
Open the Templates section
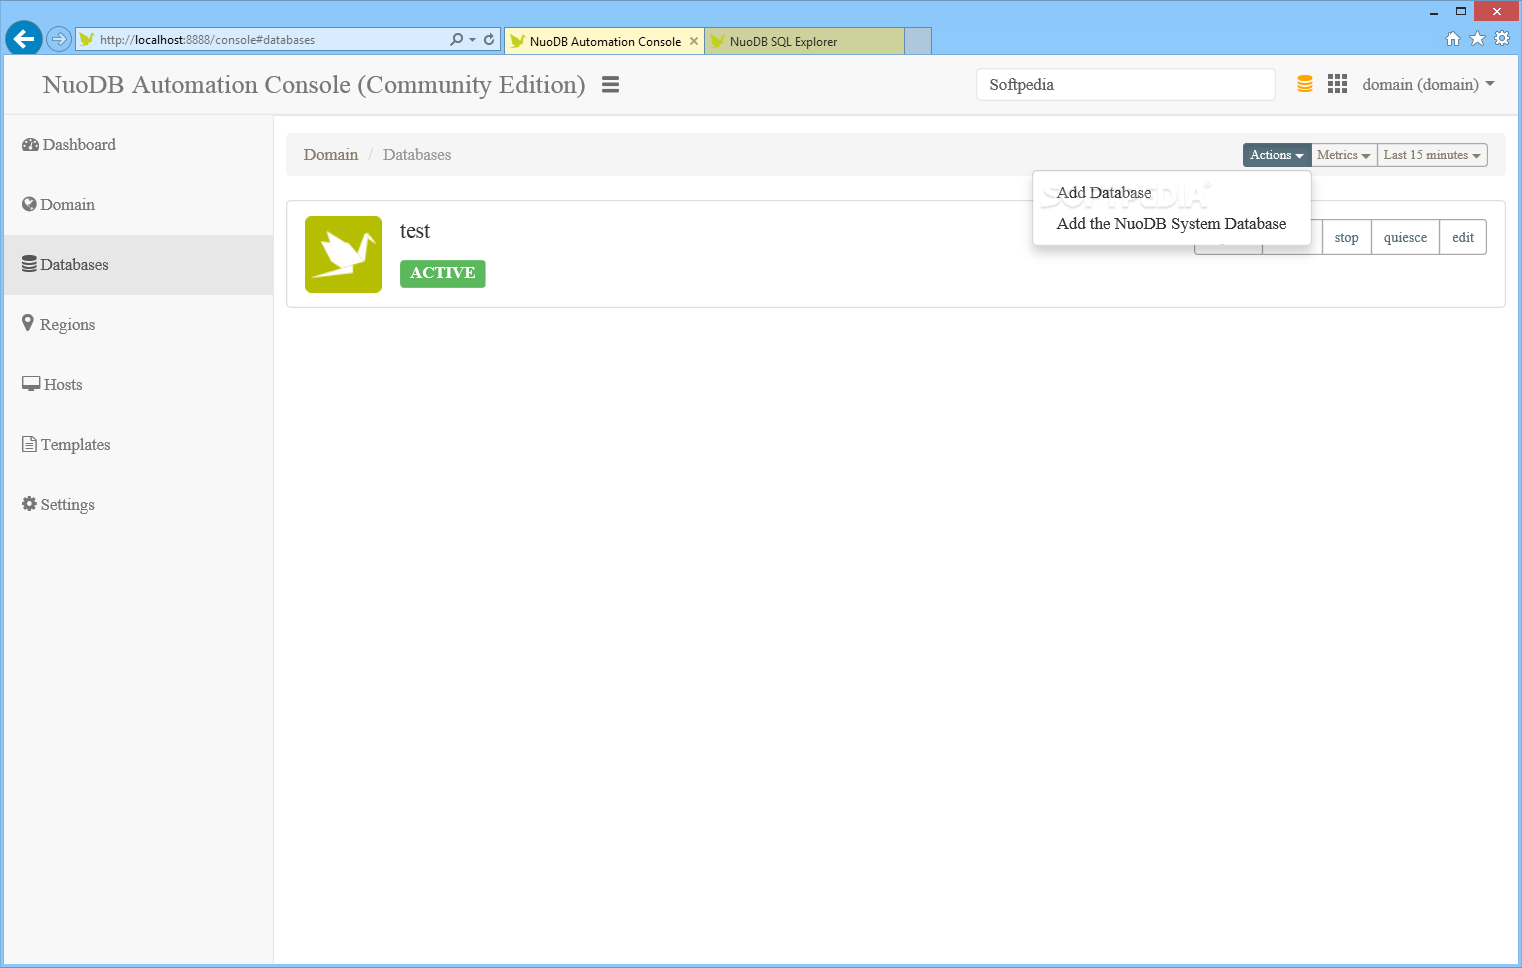pyautogui.click(x=67, y=445)
